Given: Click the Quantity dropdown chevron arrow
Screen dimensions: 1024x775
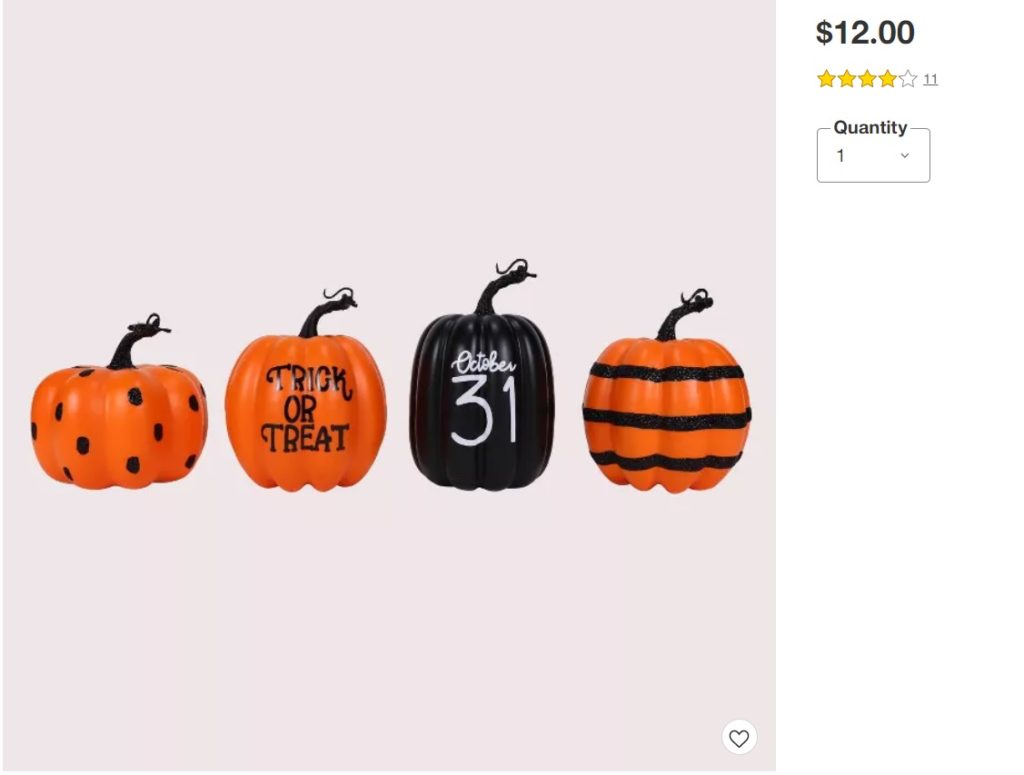Looking at the screenshot, I should pos(904,155).
